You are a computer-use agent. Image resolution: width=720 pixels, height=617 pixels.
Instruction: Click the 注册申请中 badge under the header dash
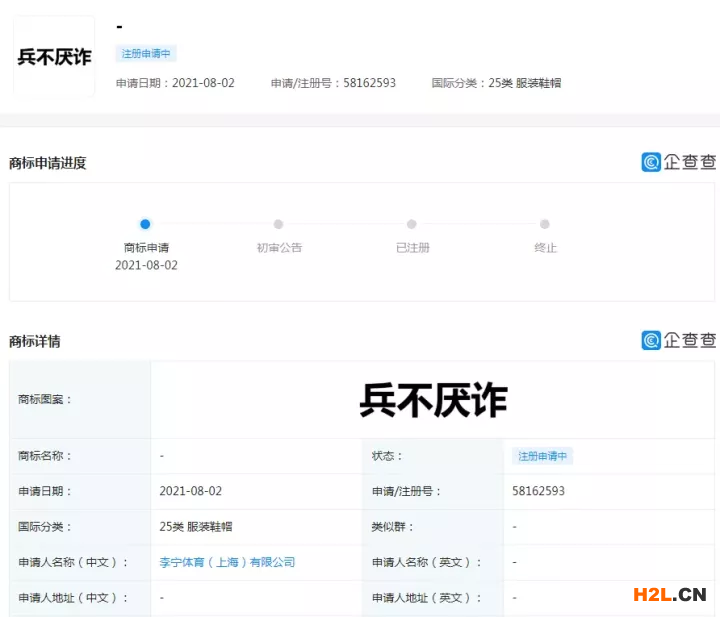click(146, 54)
